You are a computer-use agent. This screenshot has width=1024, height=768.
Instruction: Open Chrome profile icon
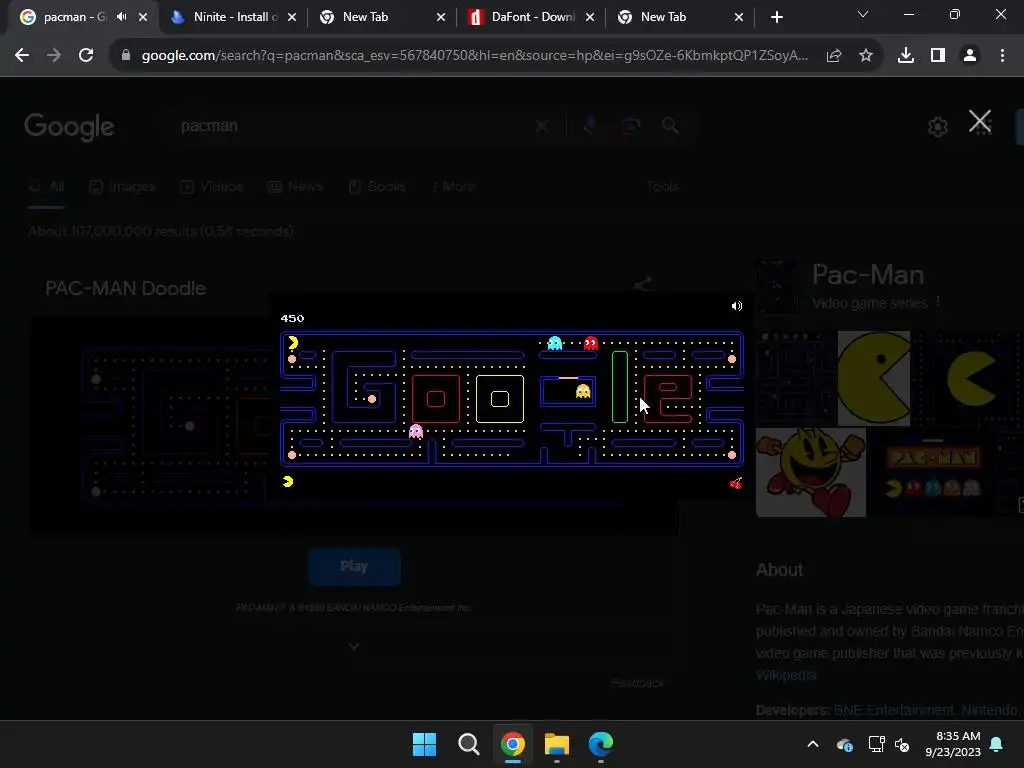click(970, 56)
